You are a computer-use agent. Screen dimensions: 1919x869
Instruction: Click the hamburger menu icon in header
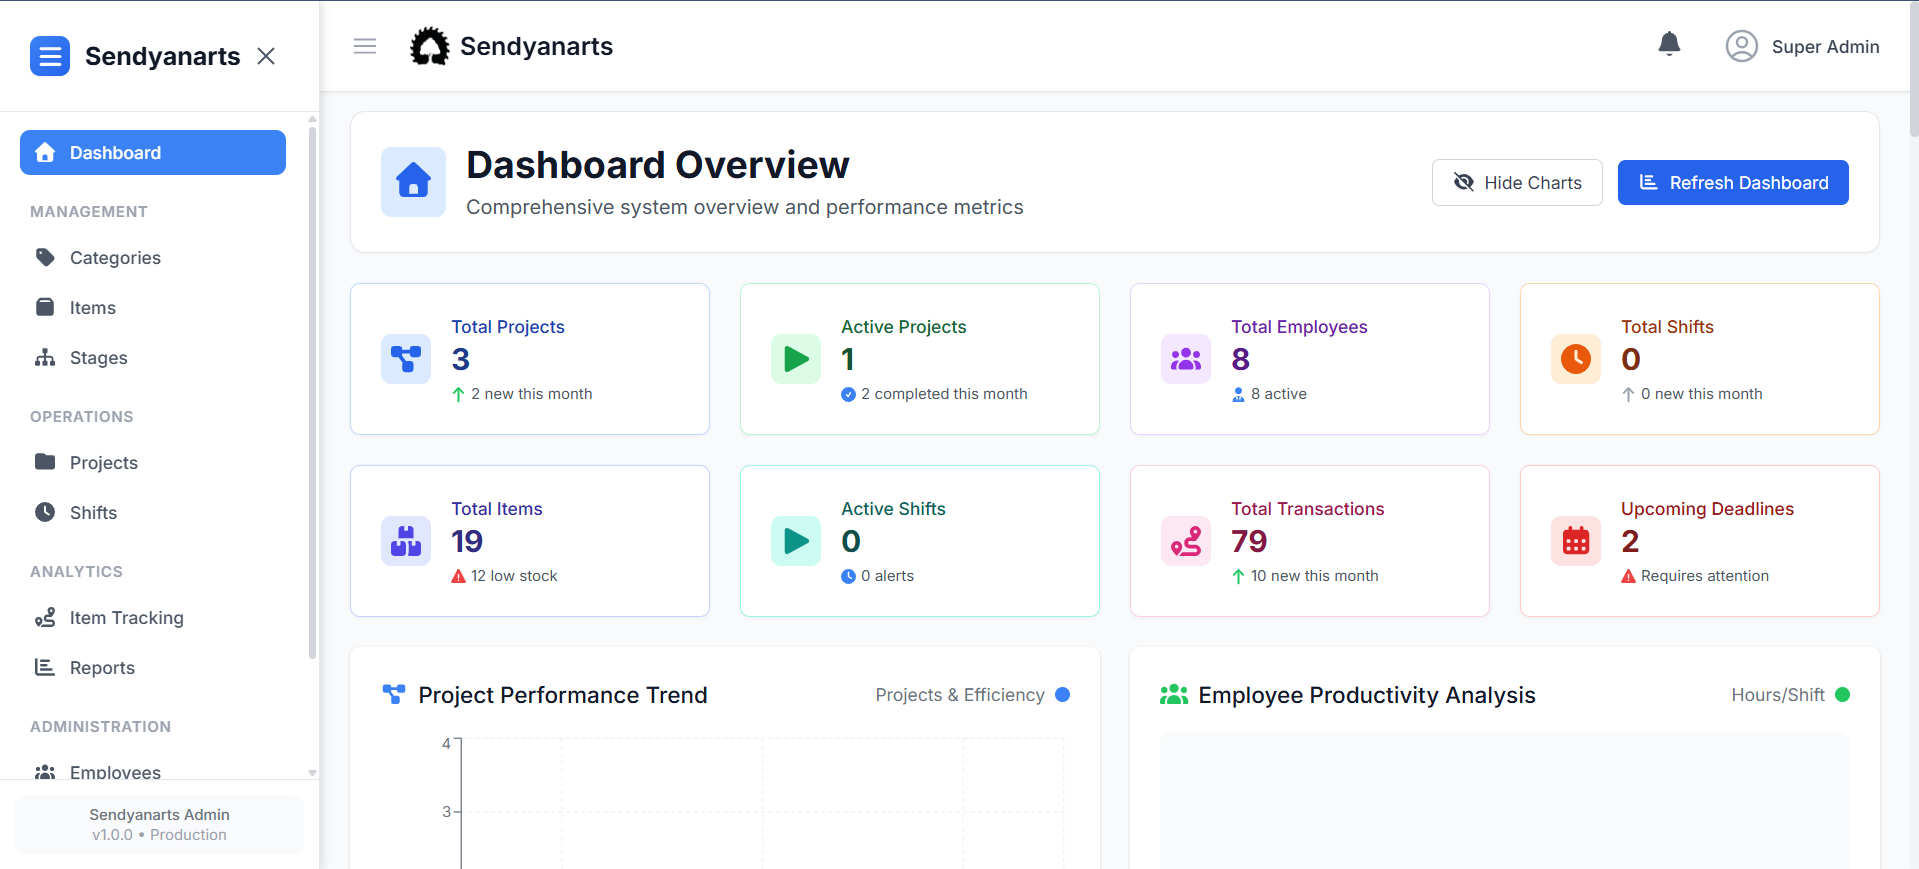pos(365,46)
